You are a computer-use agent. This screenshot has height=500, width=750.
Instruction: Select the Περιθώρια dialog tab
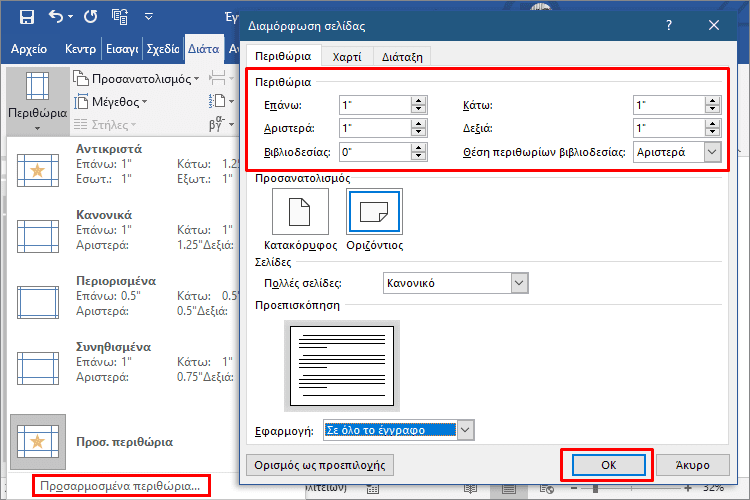point(283,56)
